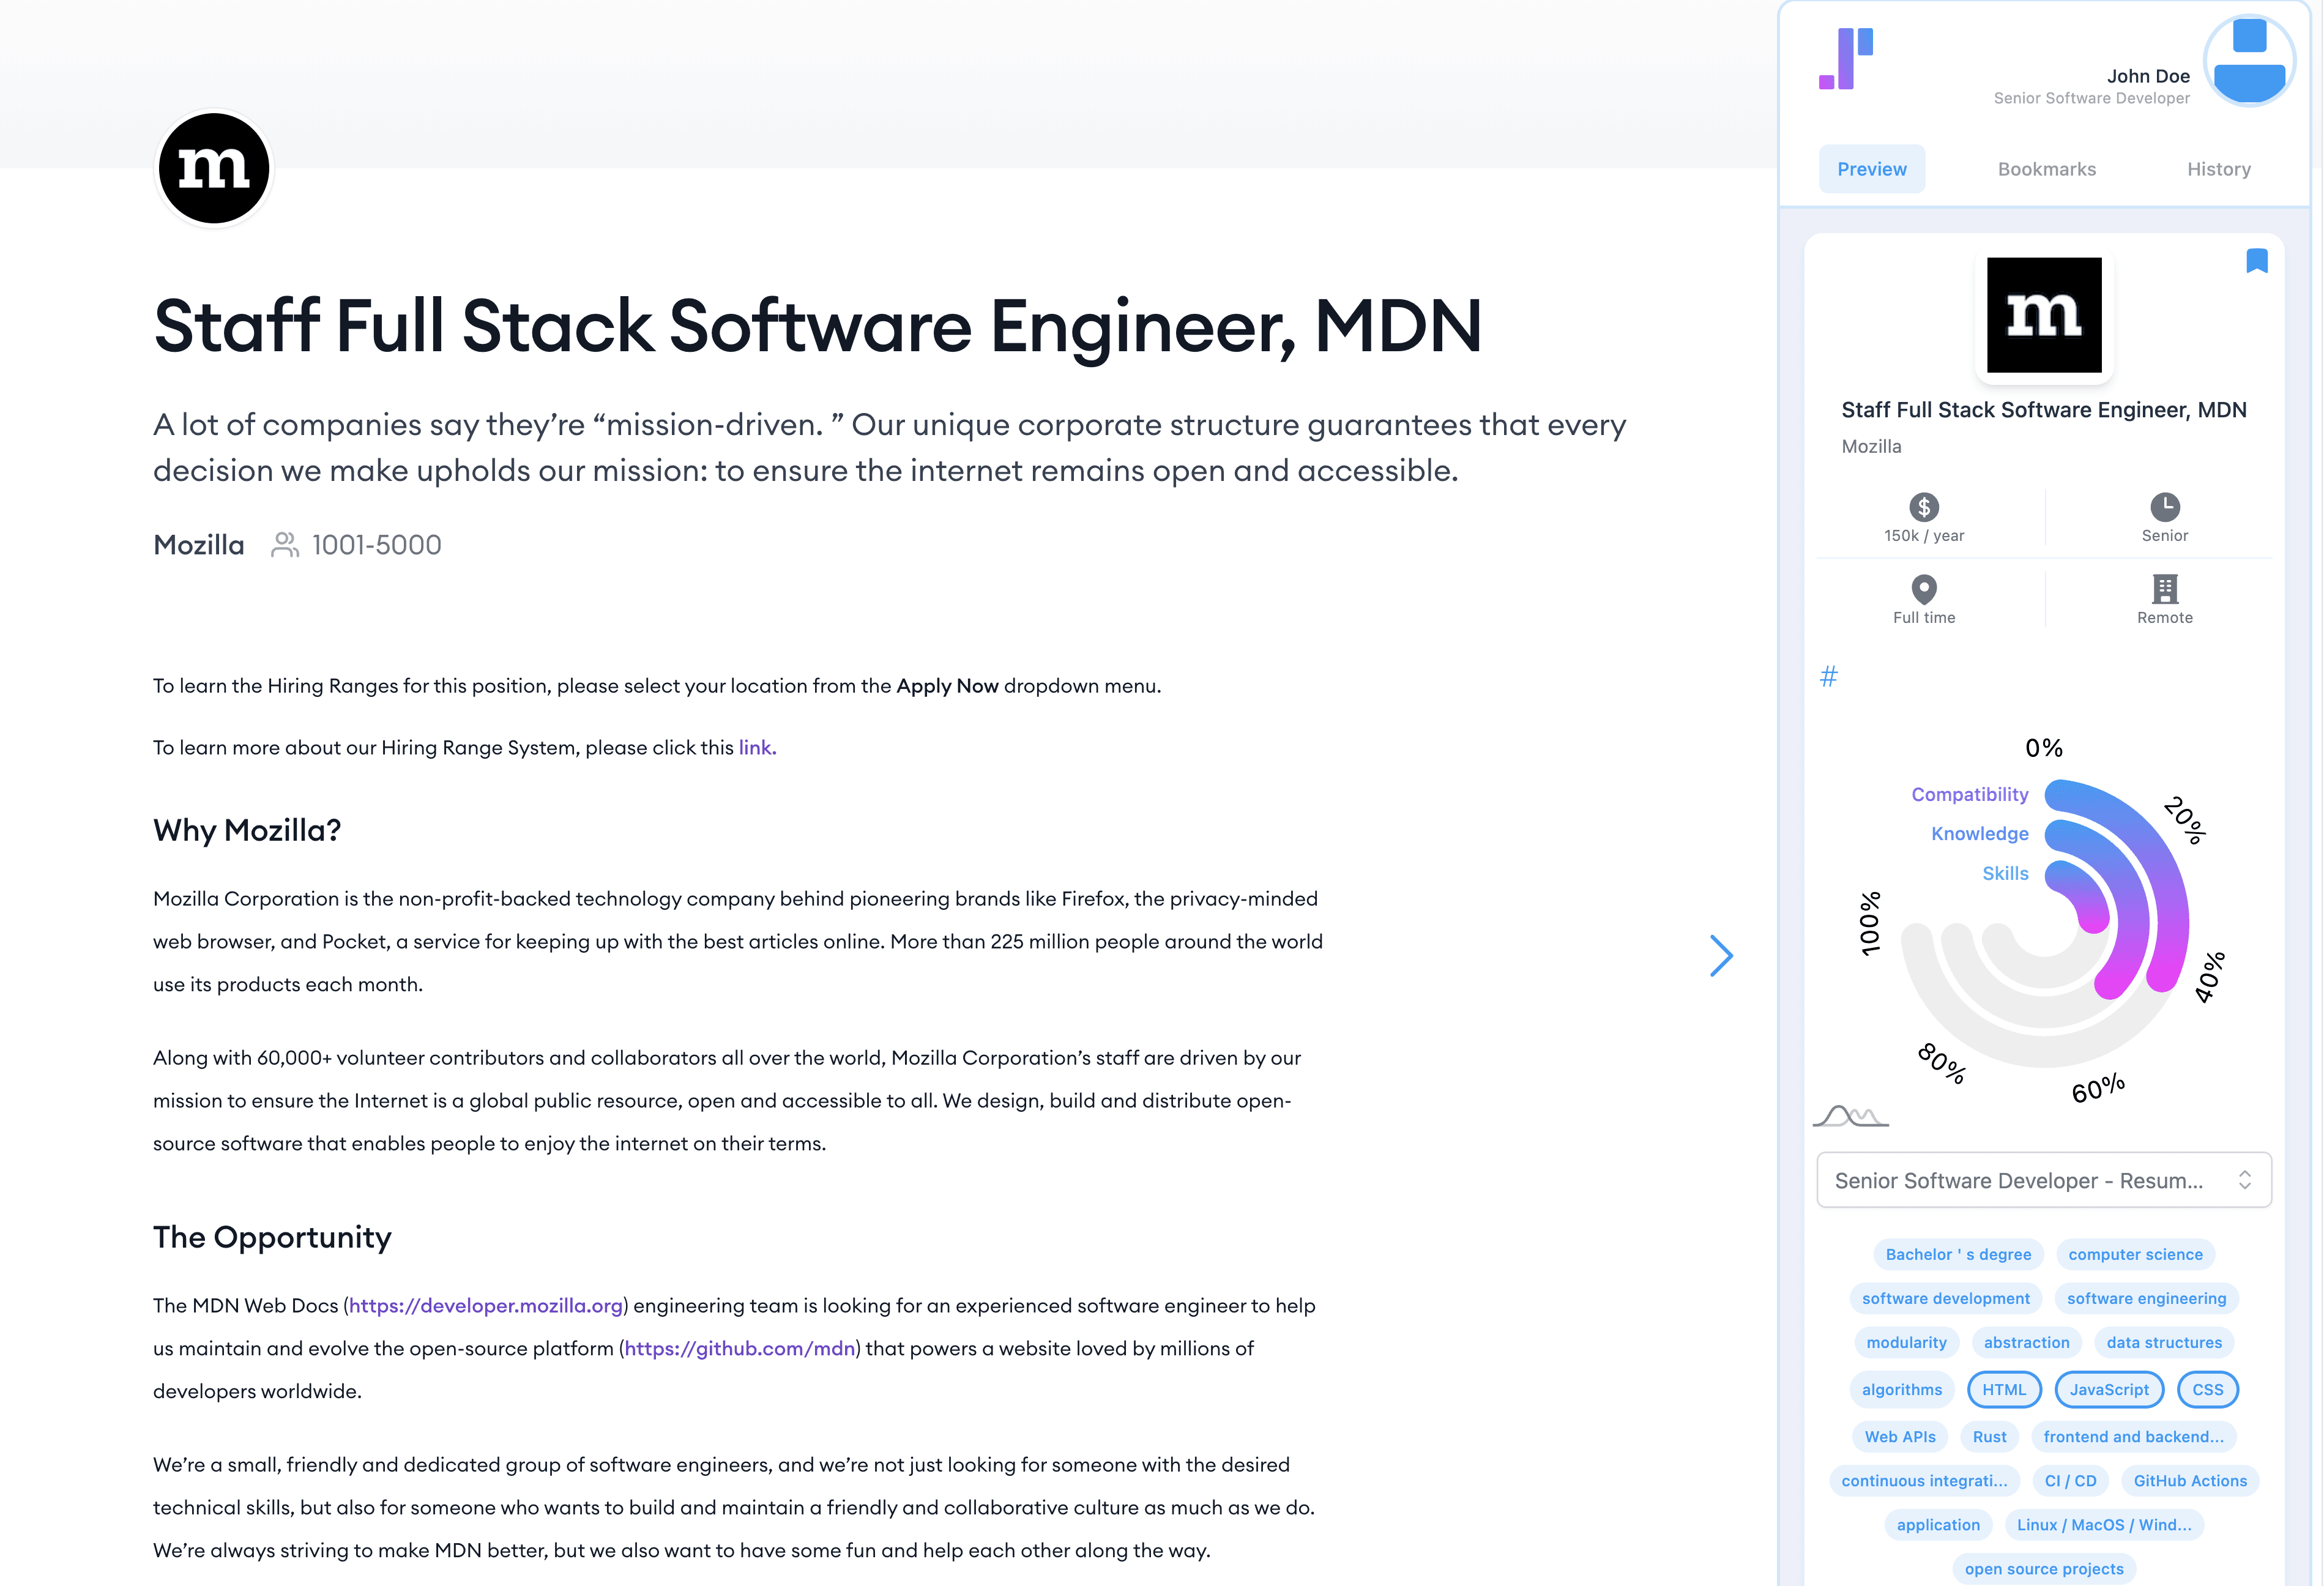
Task: Click the application tag
Action: point(1938,1525)
